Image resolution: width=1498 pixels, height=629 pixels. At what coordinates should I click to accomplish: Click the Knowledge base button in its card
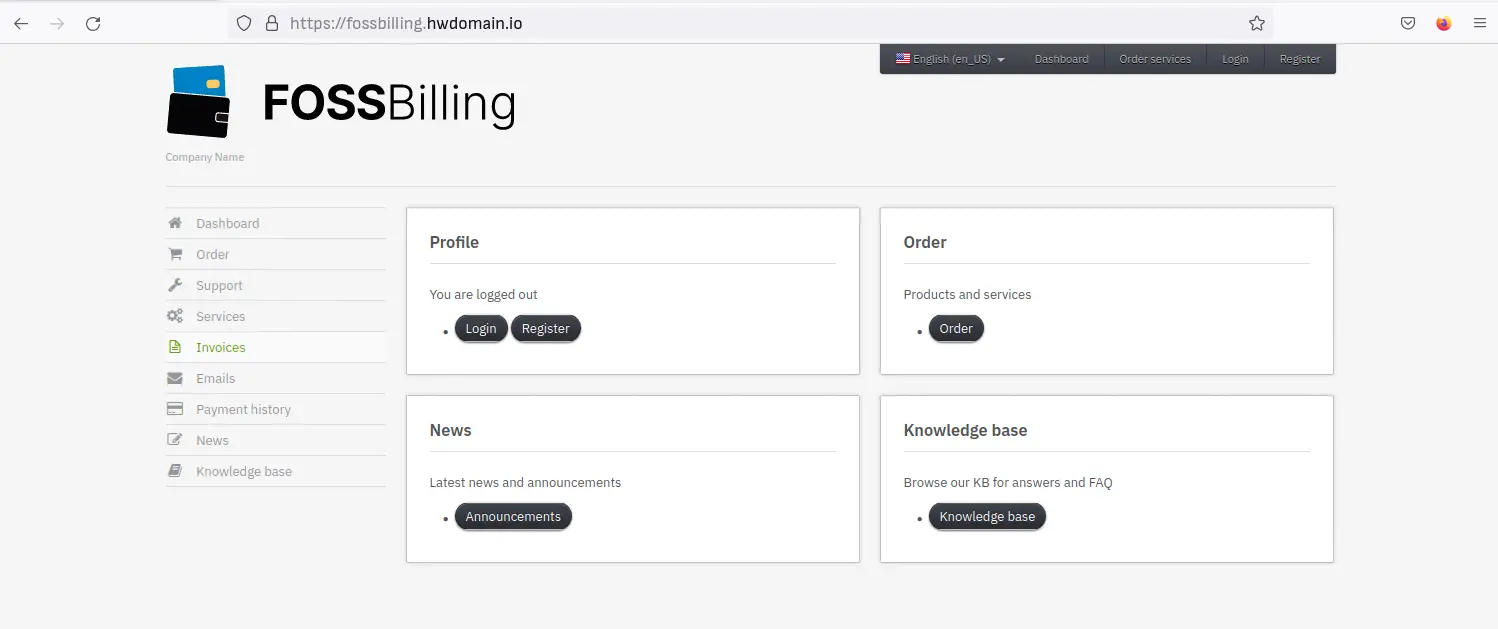tap(987, 516)
